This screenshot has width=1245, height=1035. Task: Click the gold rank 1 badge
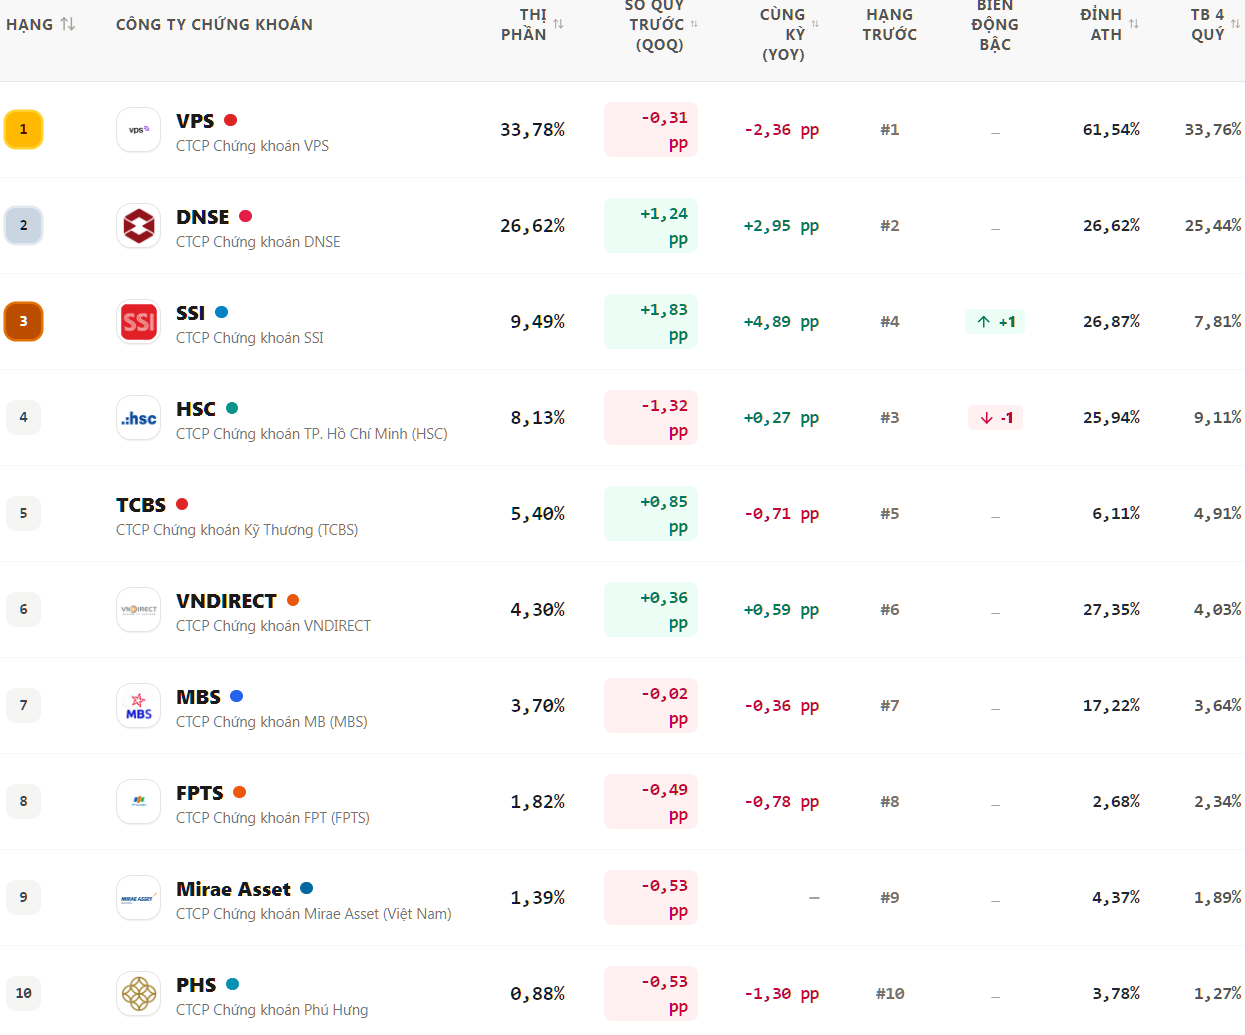click(x=24, y=129)
